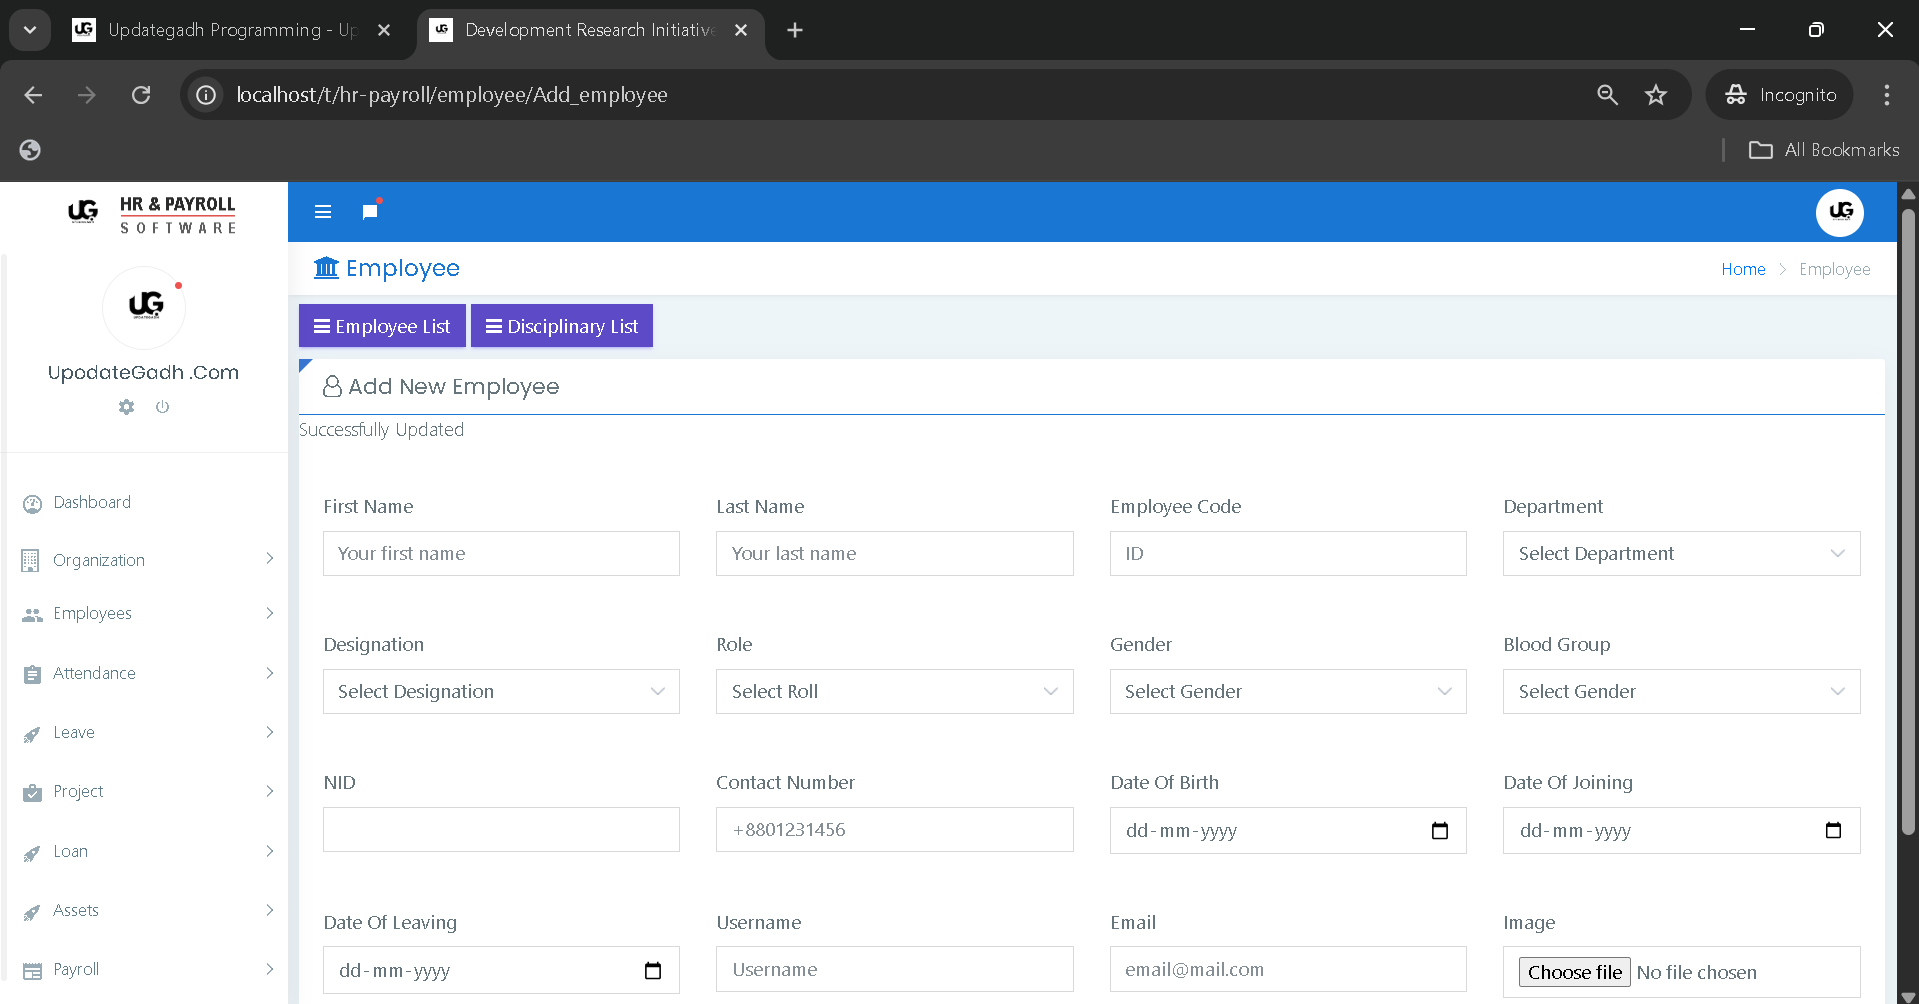Open the Date Of Joining calendar picker icon
Image resolution: width=1919 pixels, height=1004 pixels.
(1832, 831)
